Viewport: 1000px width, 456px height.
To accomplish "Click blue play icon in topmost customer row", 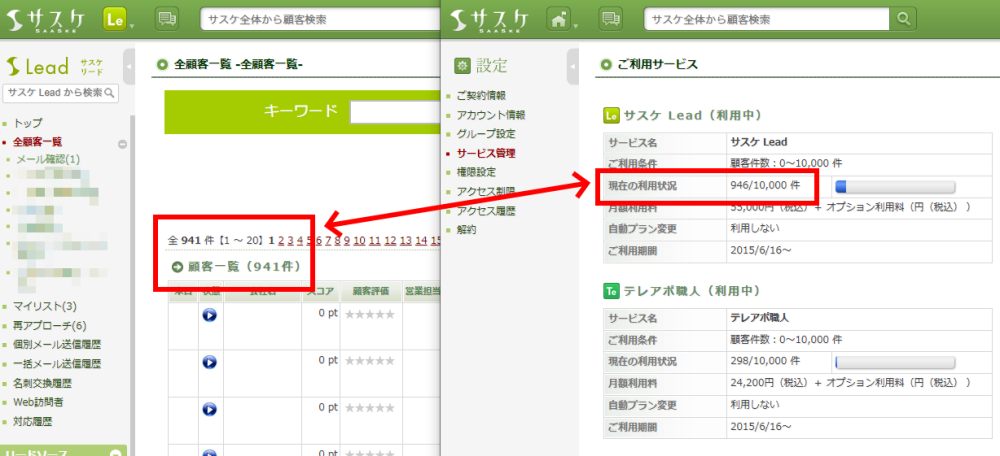I will (209, 315).
